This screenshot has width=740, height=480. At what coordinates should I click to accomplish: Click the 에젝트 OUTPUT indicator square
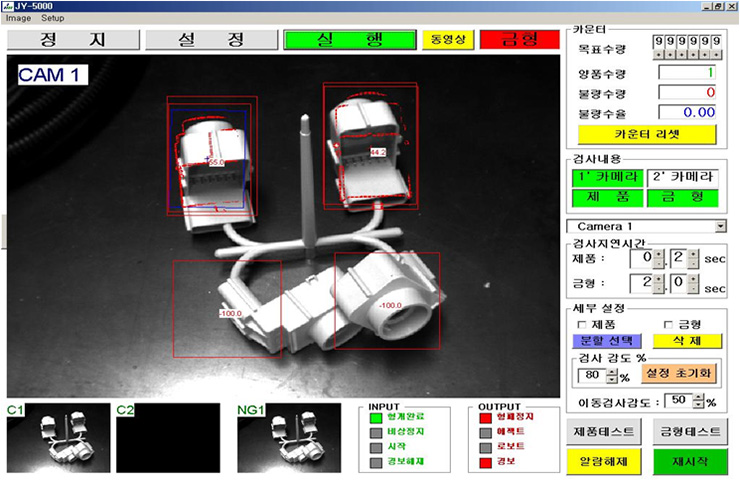[488, 431]
